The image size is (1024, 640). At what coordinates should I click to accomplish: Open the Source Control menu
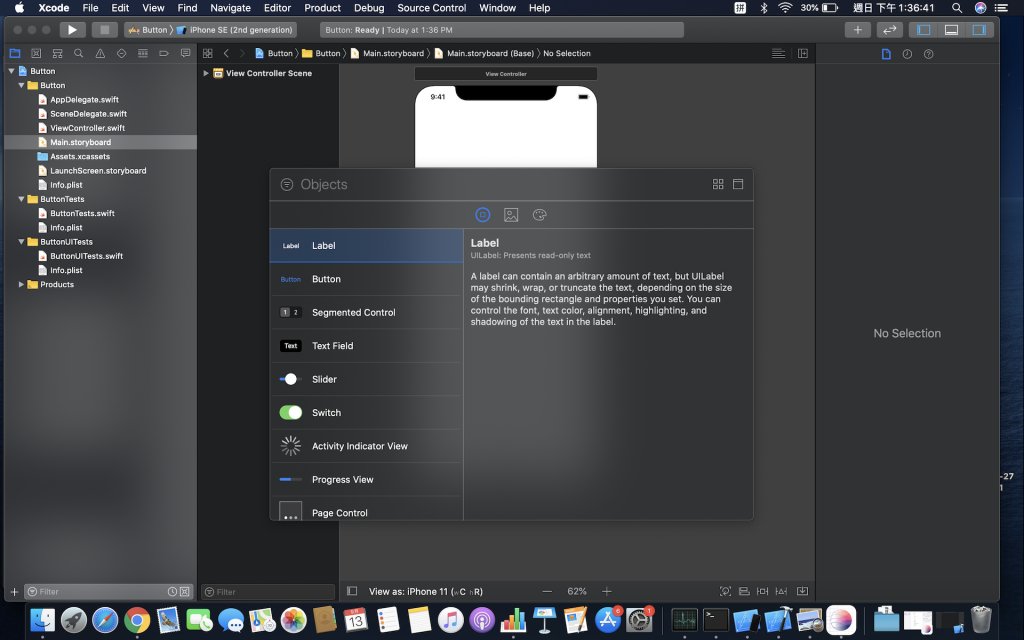pos(432,8)
